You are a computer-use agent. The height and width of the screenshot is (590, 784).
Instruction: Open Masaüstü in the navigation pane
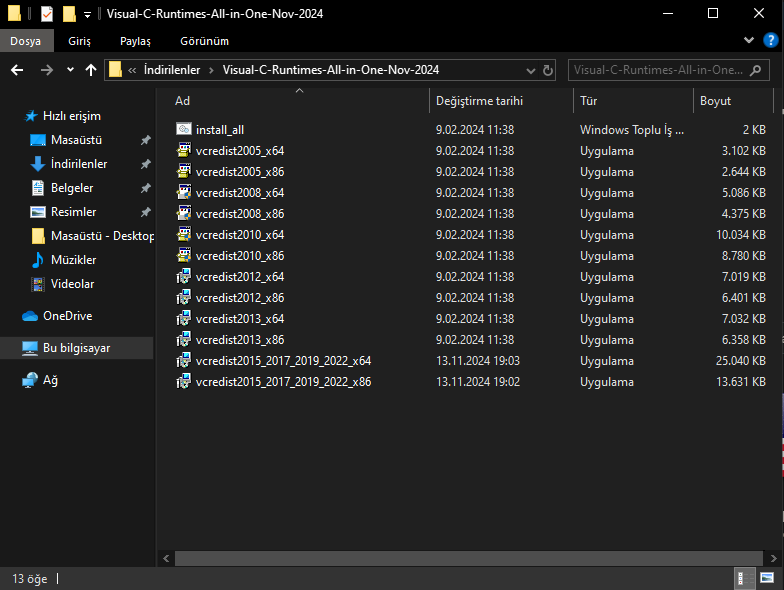pos(76,140)
